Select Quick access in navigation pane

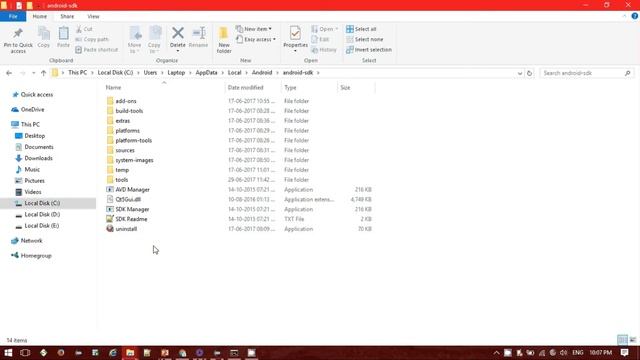tap(37, 94)
